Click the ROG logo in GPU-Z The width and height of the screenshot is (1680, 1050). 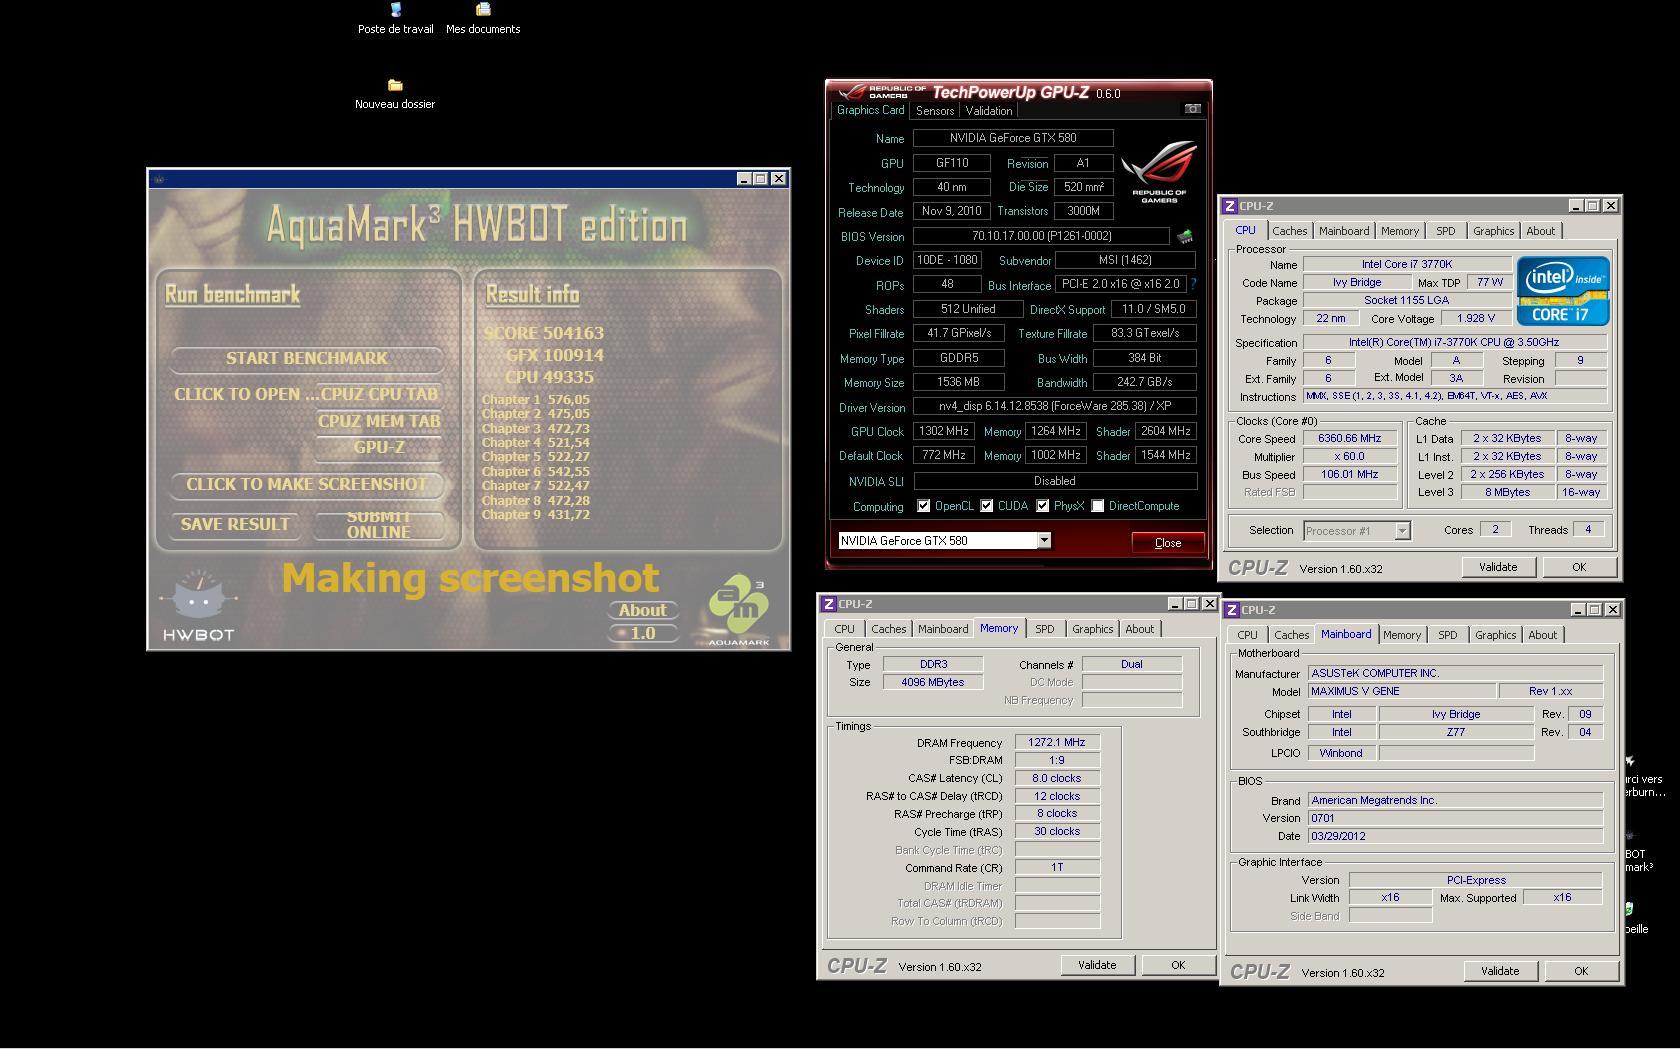[x=1159, y=172]
